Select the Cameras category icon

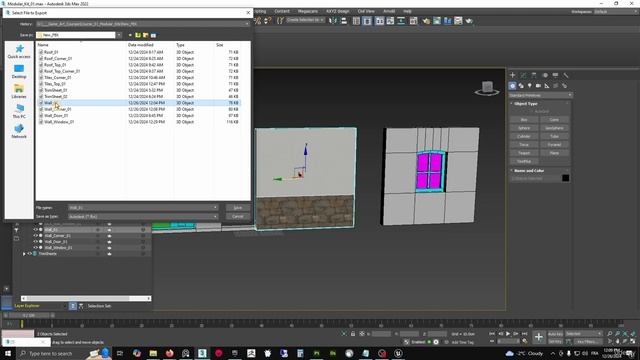click(x=538, y=86)
